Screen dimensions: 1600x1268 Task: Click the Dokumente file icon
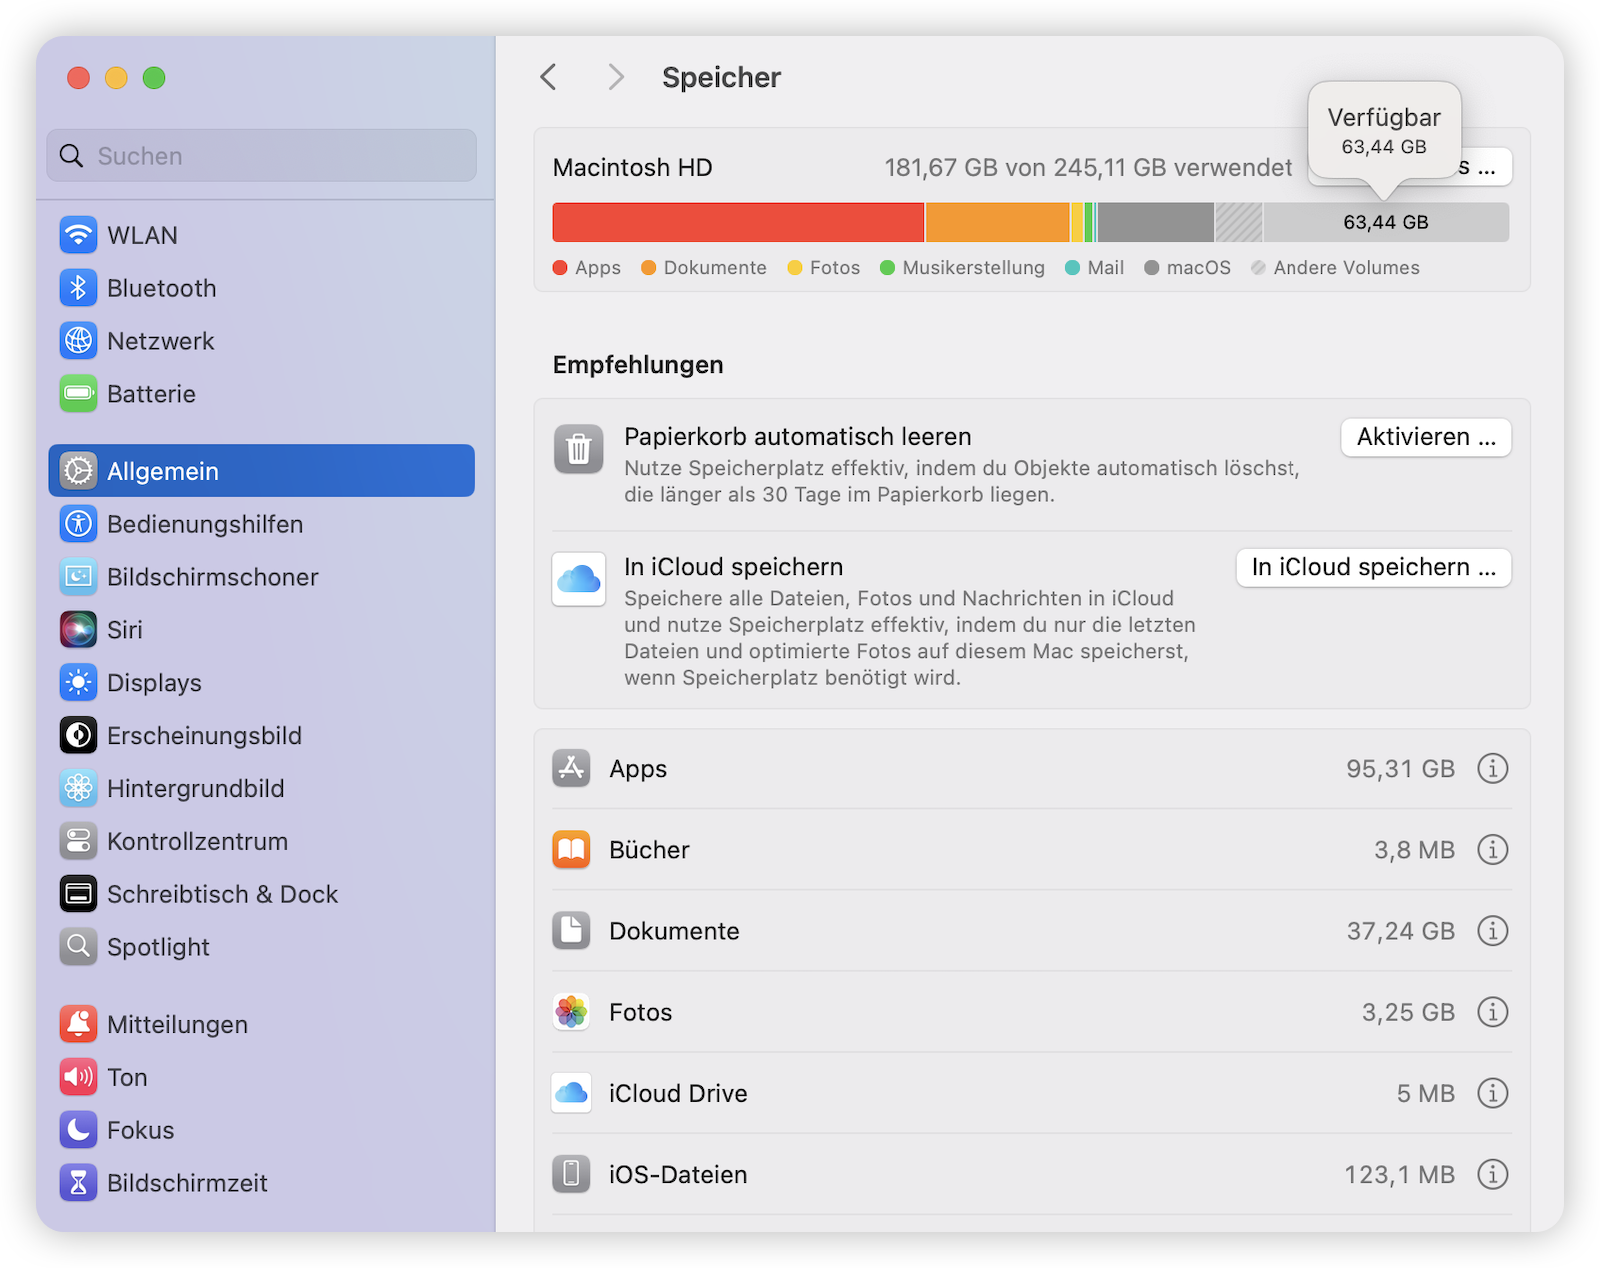(x=571, y=931)
